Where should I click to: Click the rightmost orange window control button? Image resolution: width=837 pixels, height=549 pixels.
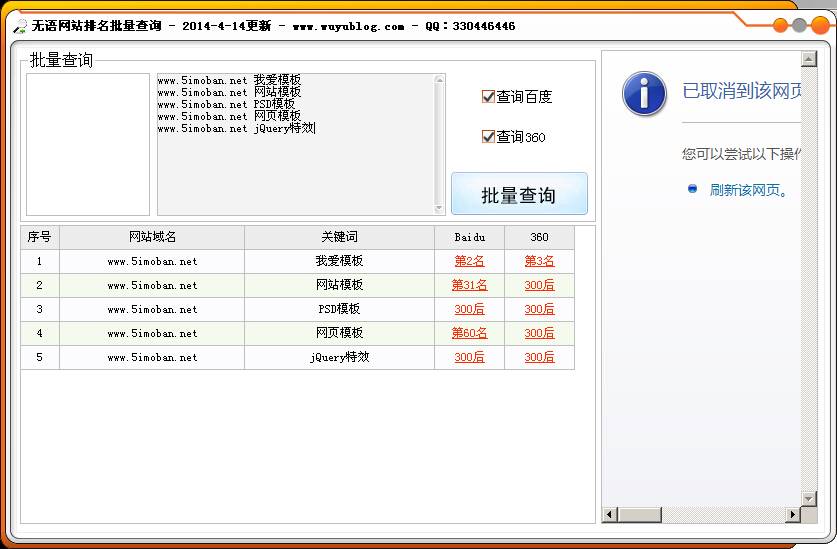820,25
